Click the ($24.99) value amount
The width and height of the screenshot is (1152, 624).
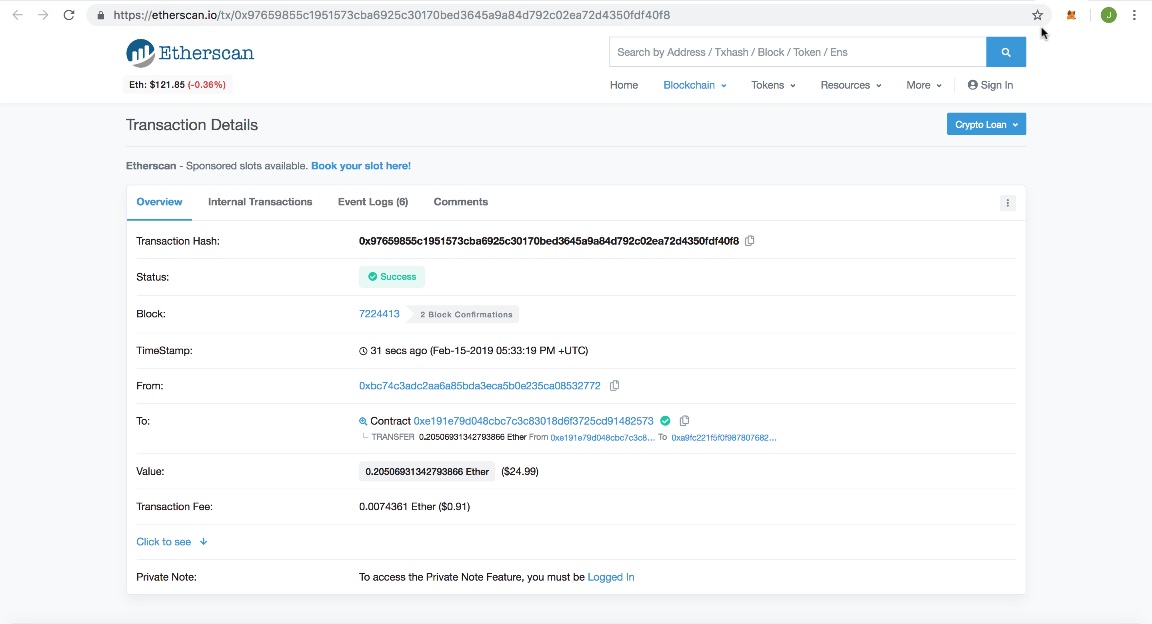519,472
